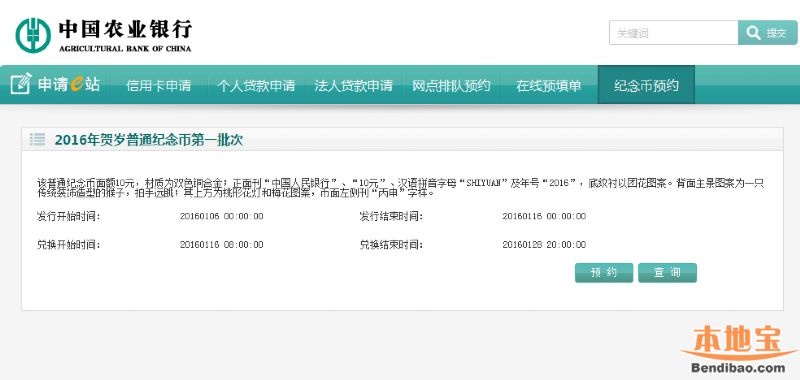Select 网点排队预约 in the navigation bar
This screenshot has height=380, width=800.
tap(452, 85)
